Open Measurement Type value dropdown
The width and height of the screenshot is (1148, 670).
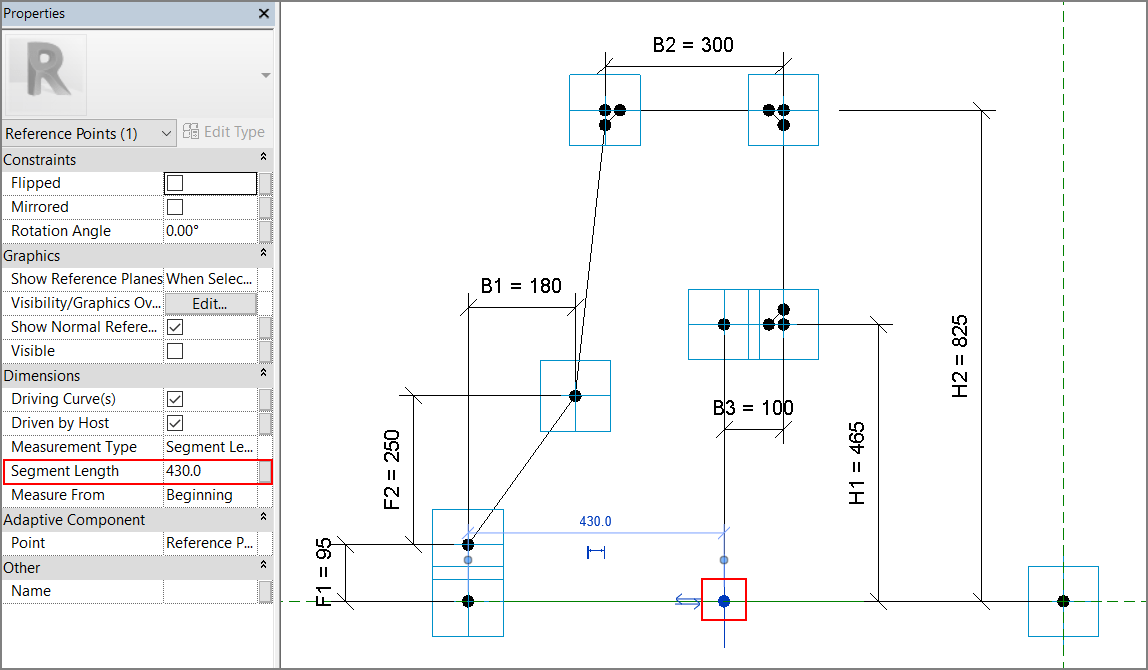211,447
